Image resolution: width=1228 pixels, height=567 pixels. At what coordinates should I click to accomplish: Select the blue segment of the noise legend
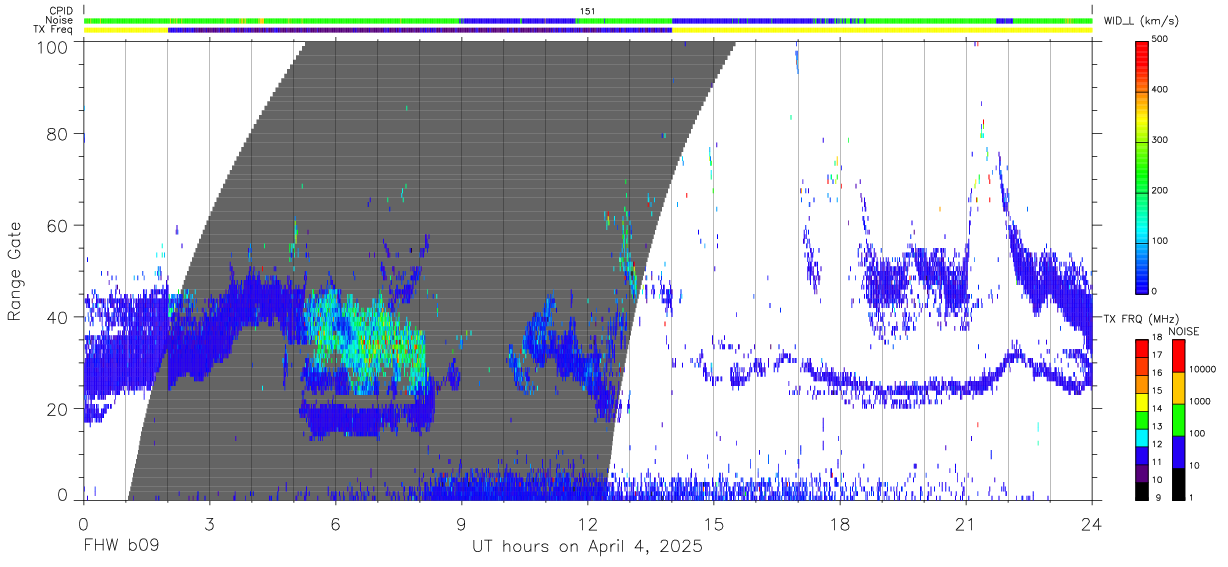1177,452
